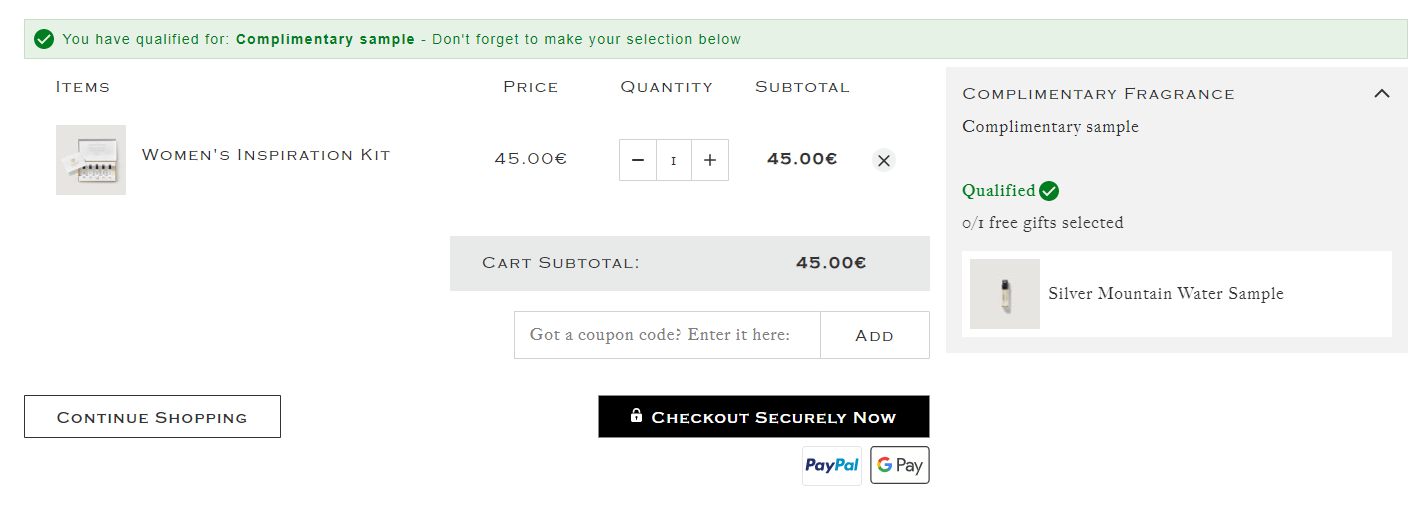The height and width of the screenshot is (512, 1426).
Task: Pay with the PayPal button
Action: [832, 465]
